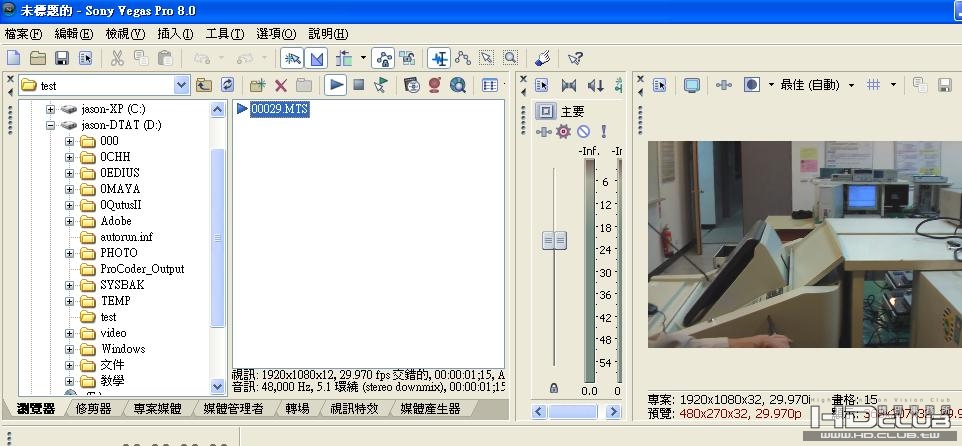
Task: Save project using the floppy disk icon
Action: coord(61,58)
